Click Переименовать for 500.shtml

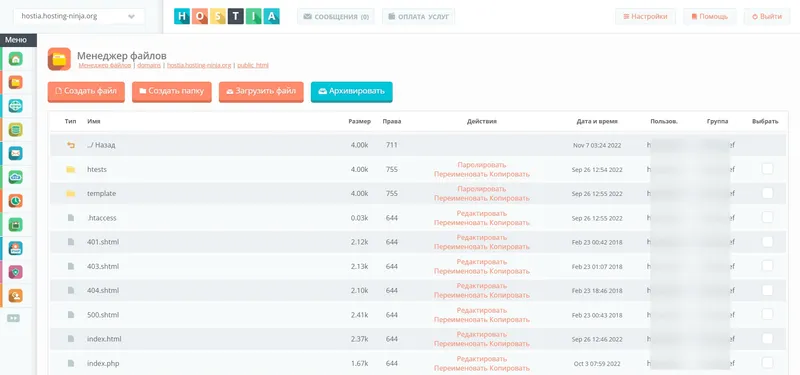click(461, 320)
